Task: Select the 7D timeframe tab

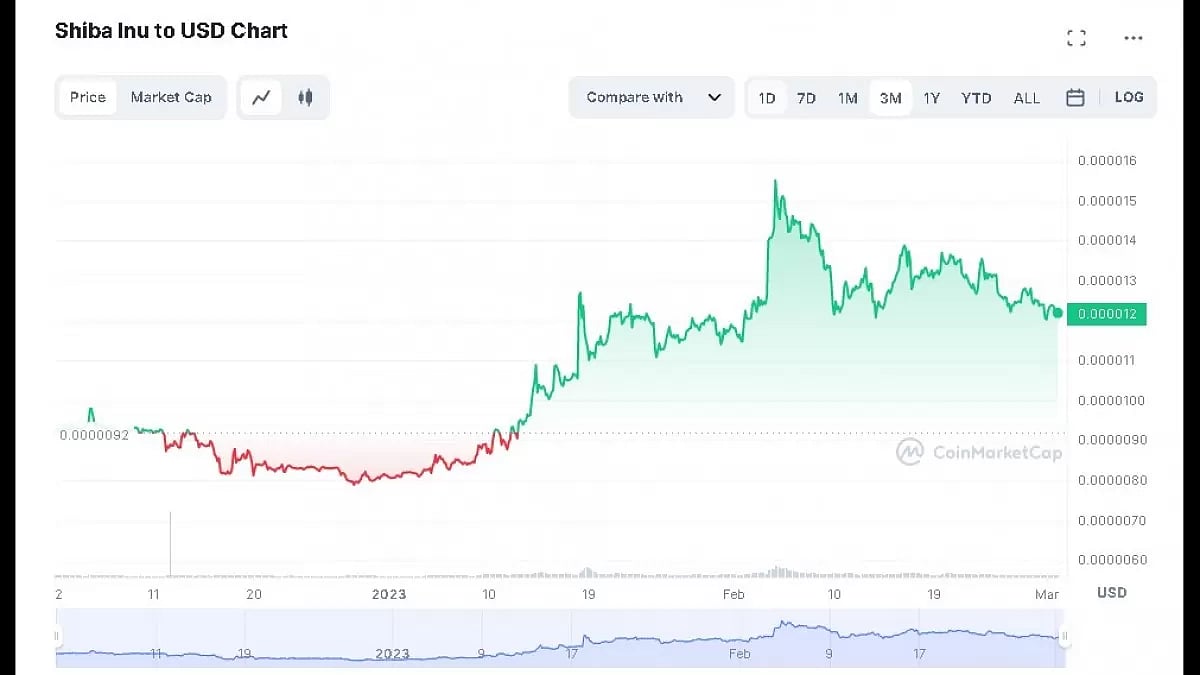Action: pyautogui.click(x=806, y=97)
